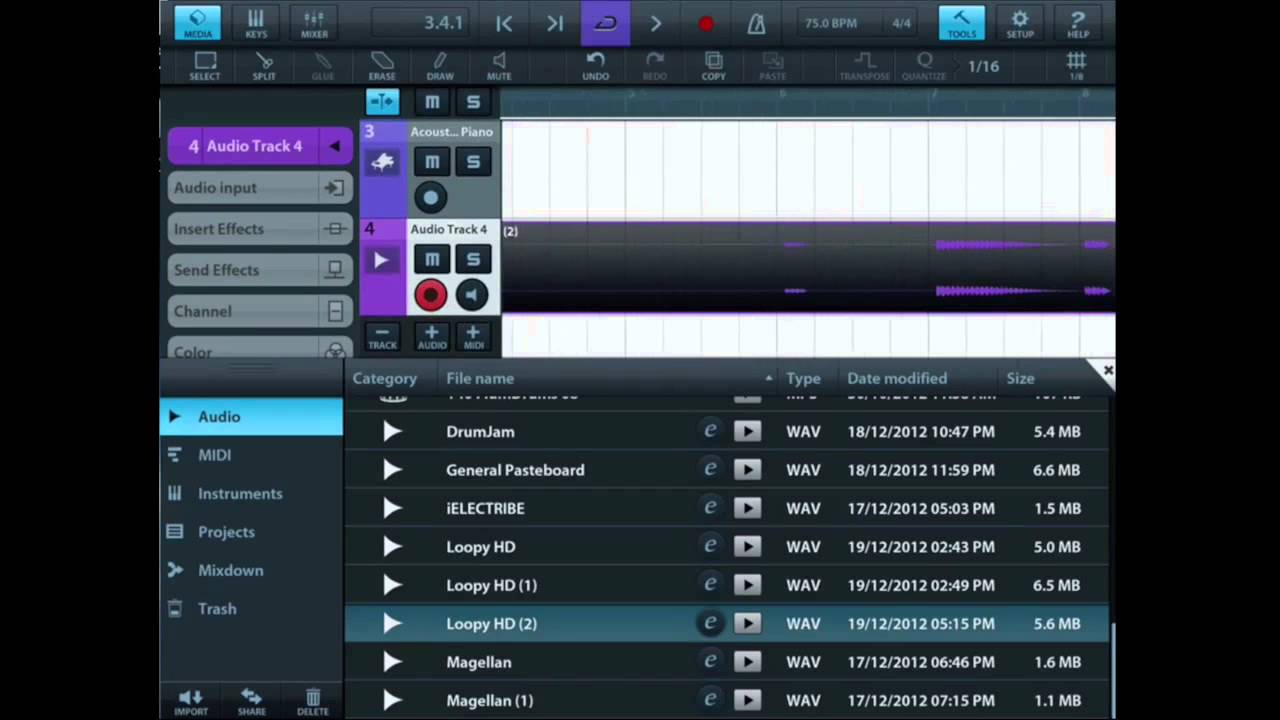Select the audio event on Track 4
Image resolution: width=1280 pixels, height=720 pixels.
point(808,267)
